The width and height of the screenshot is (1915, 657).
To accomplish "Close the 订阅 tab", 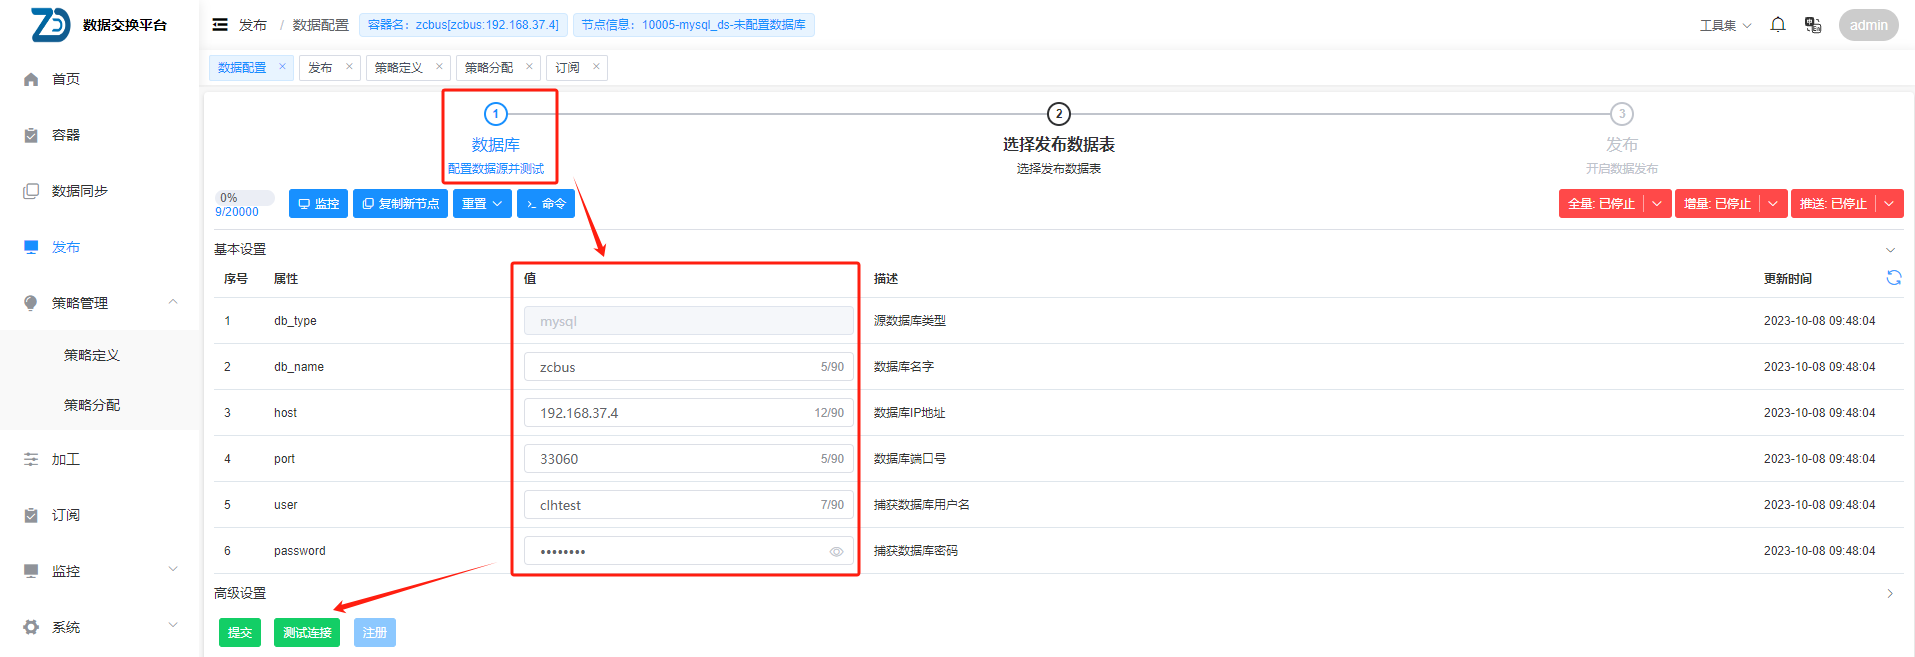I will (596, 67).
